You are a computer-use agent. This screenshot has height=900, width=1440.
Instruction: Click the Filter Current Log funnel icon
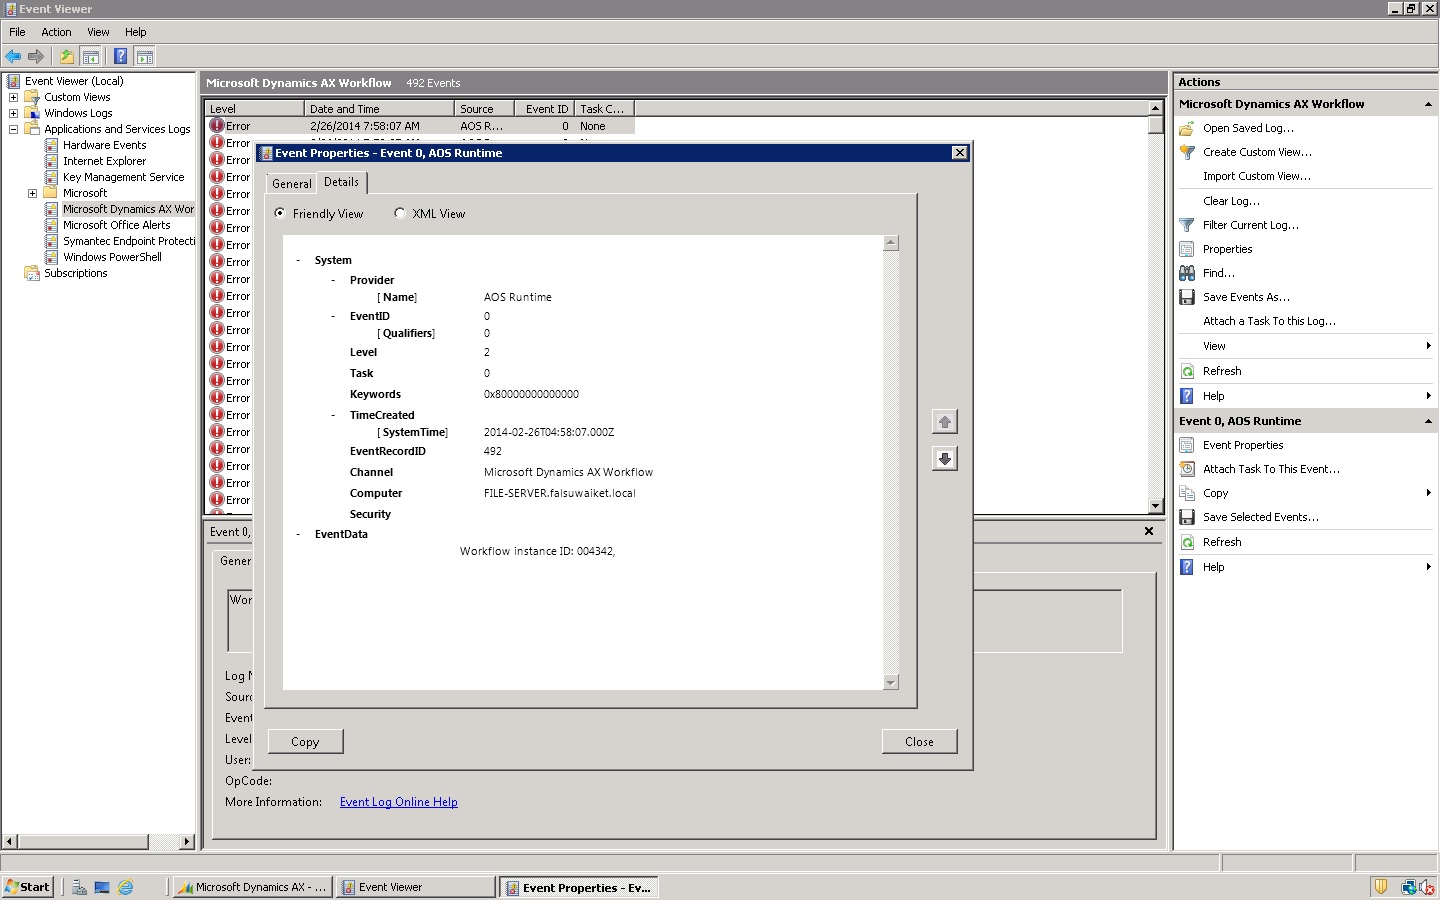(1187, 225)
